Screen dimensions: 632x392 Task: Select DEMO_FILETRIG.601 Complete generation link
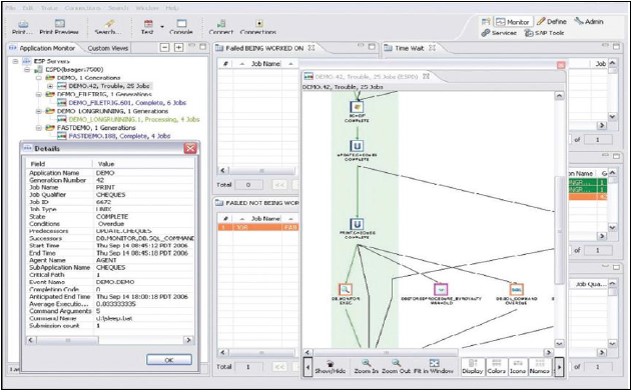(x=127, y=103)
